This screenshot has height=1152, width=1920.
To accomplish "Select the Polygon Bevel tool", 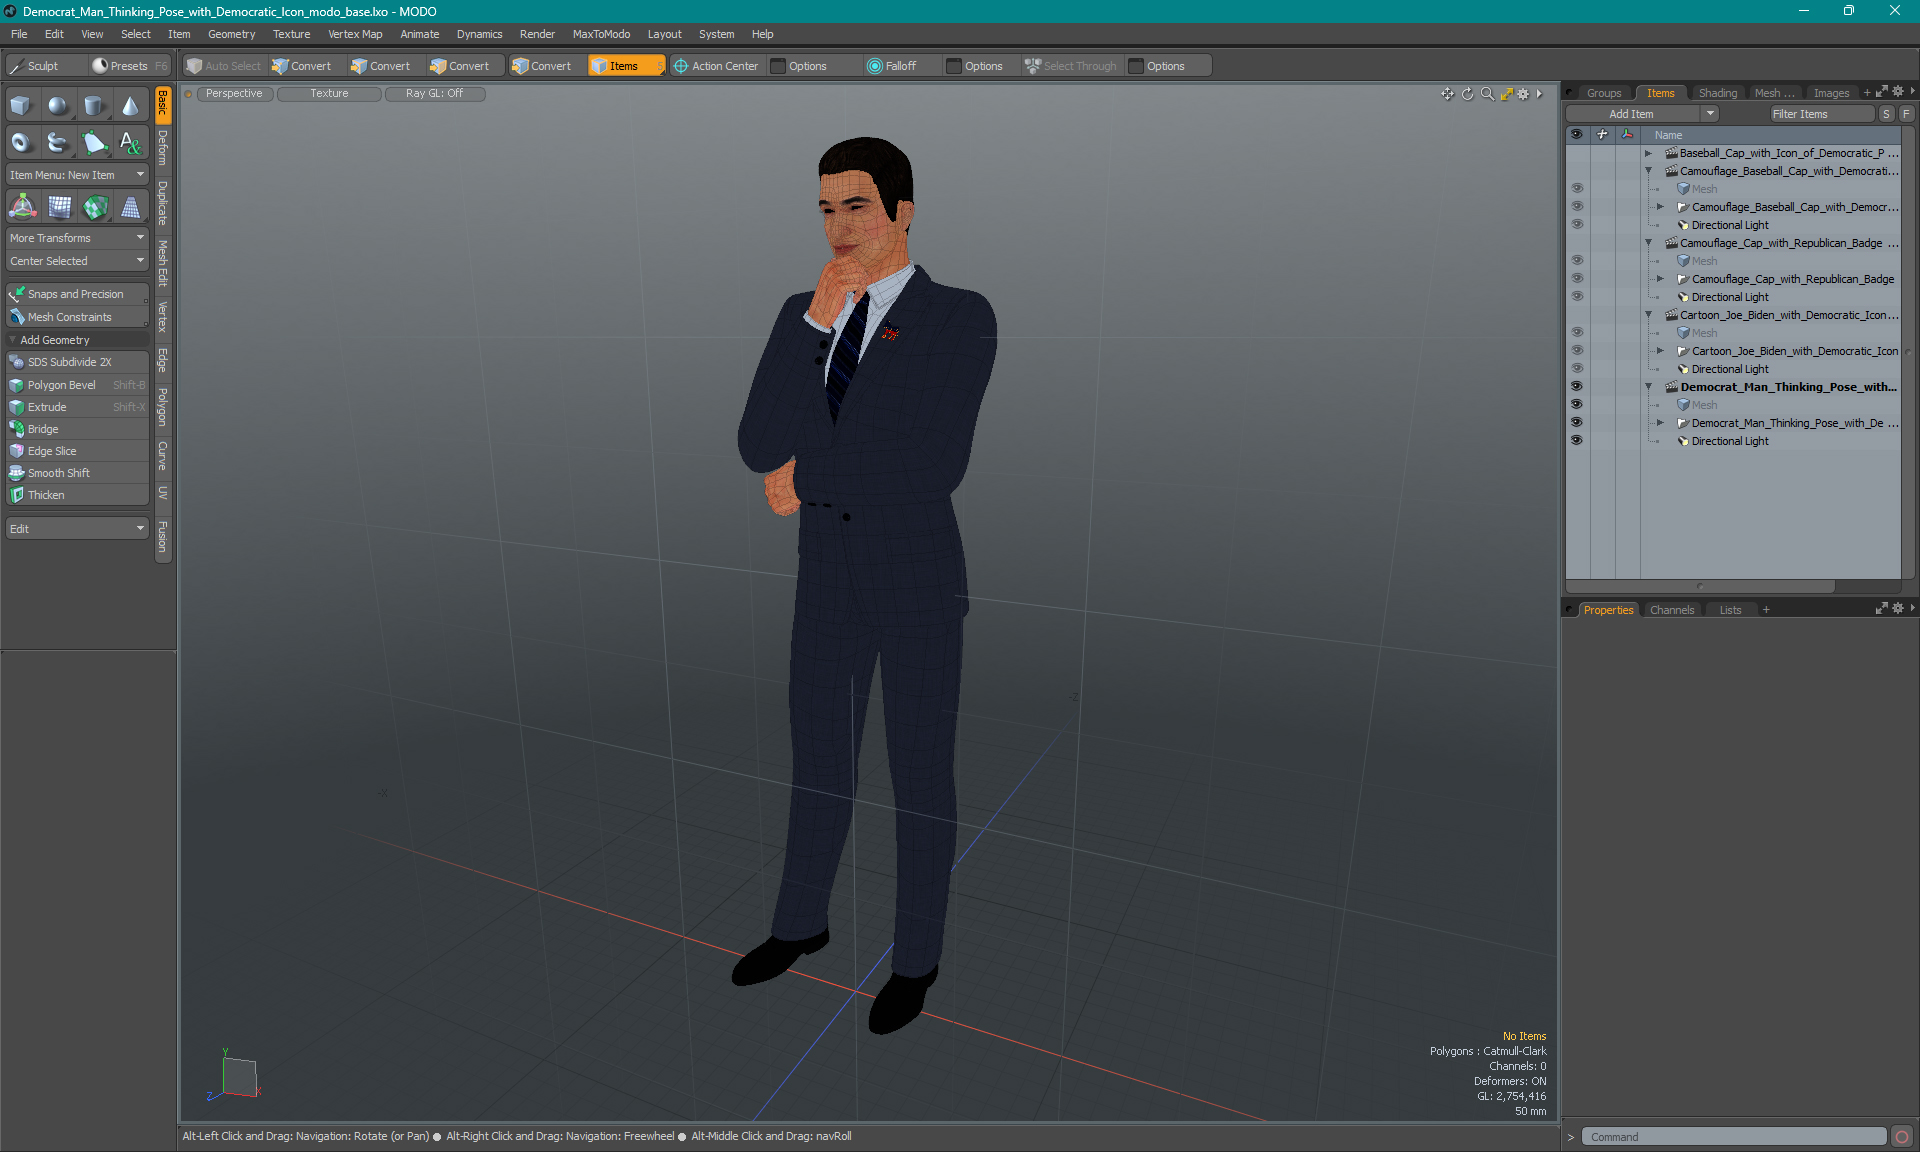I will tap(77, 385).
